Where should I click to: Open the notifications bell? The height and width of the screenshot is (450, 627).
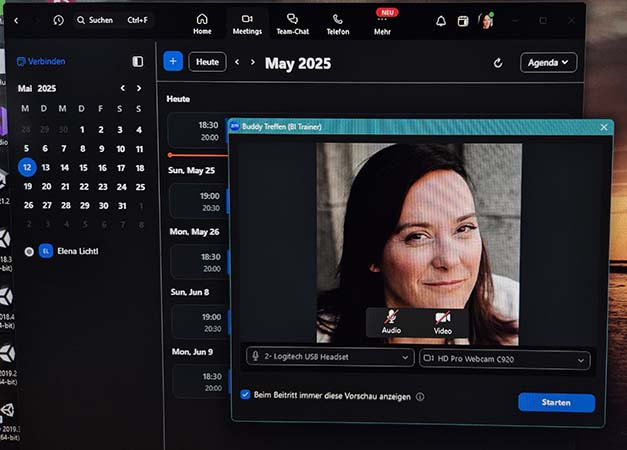point(441,21)
